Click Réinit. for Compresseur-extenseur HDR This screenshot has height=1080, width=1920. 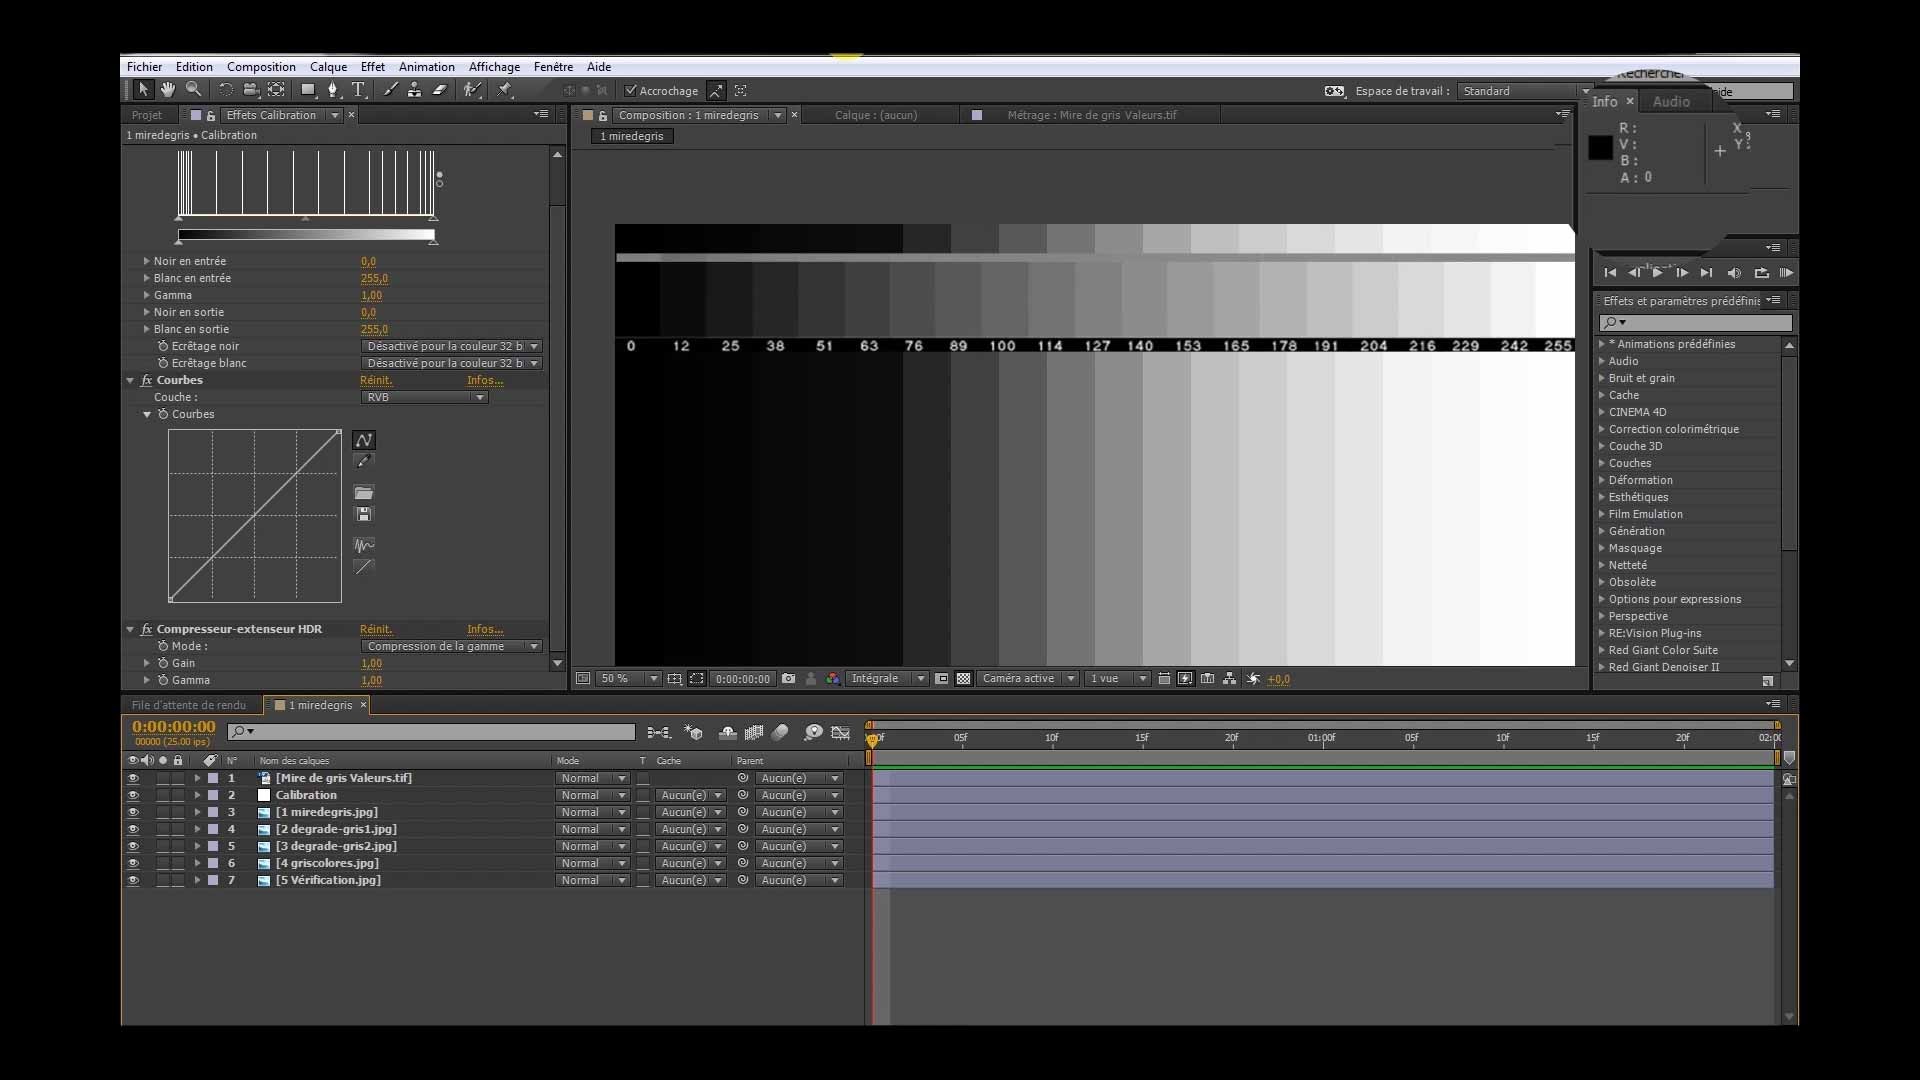click(x=376, y=629)
